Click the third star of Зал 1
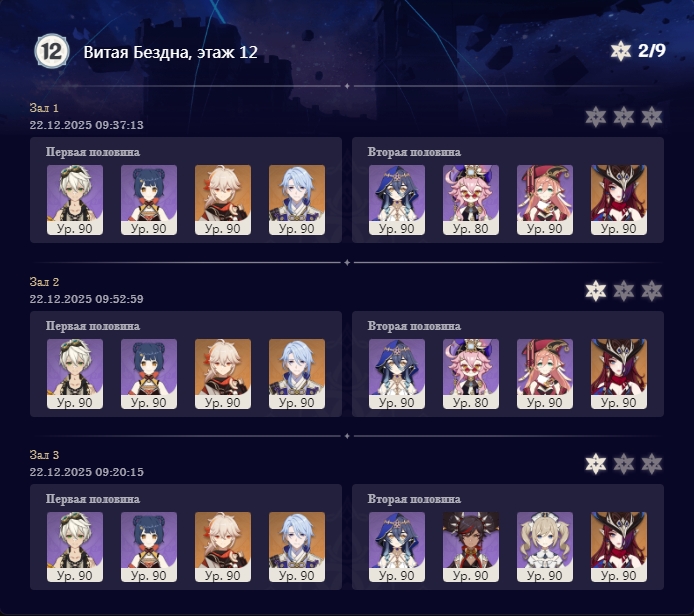Image resolution: width=694 pixels, height=616 pixels. 652,117
